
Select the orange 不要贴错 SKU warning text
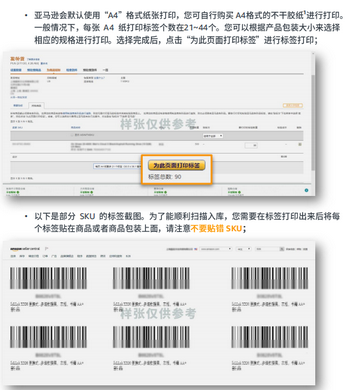click(216, 228)
